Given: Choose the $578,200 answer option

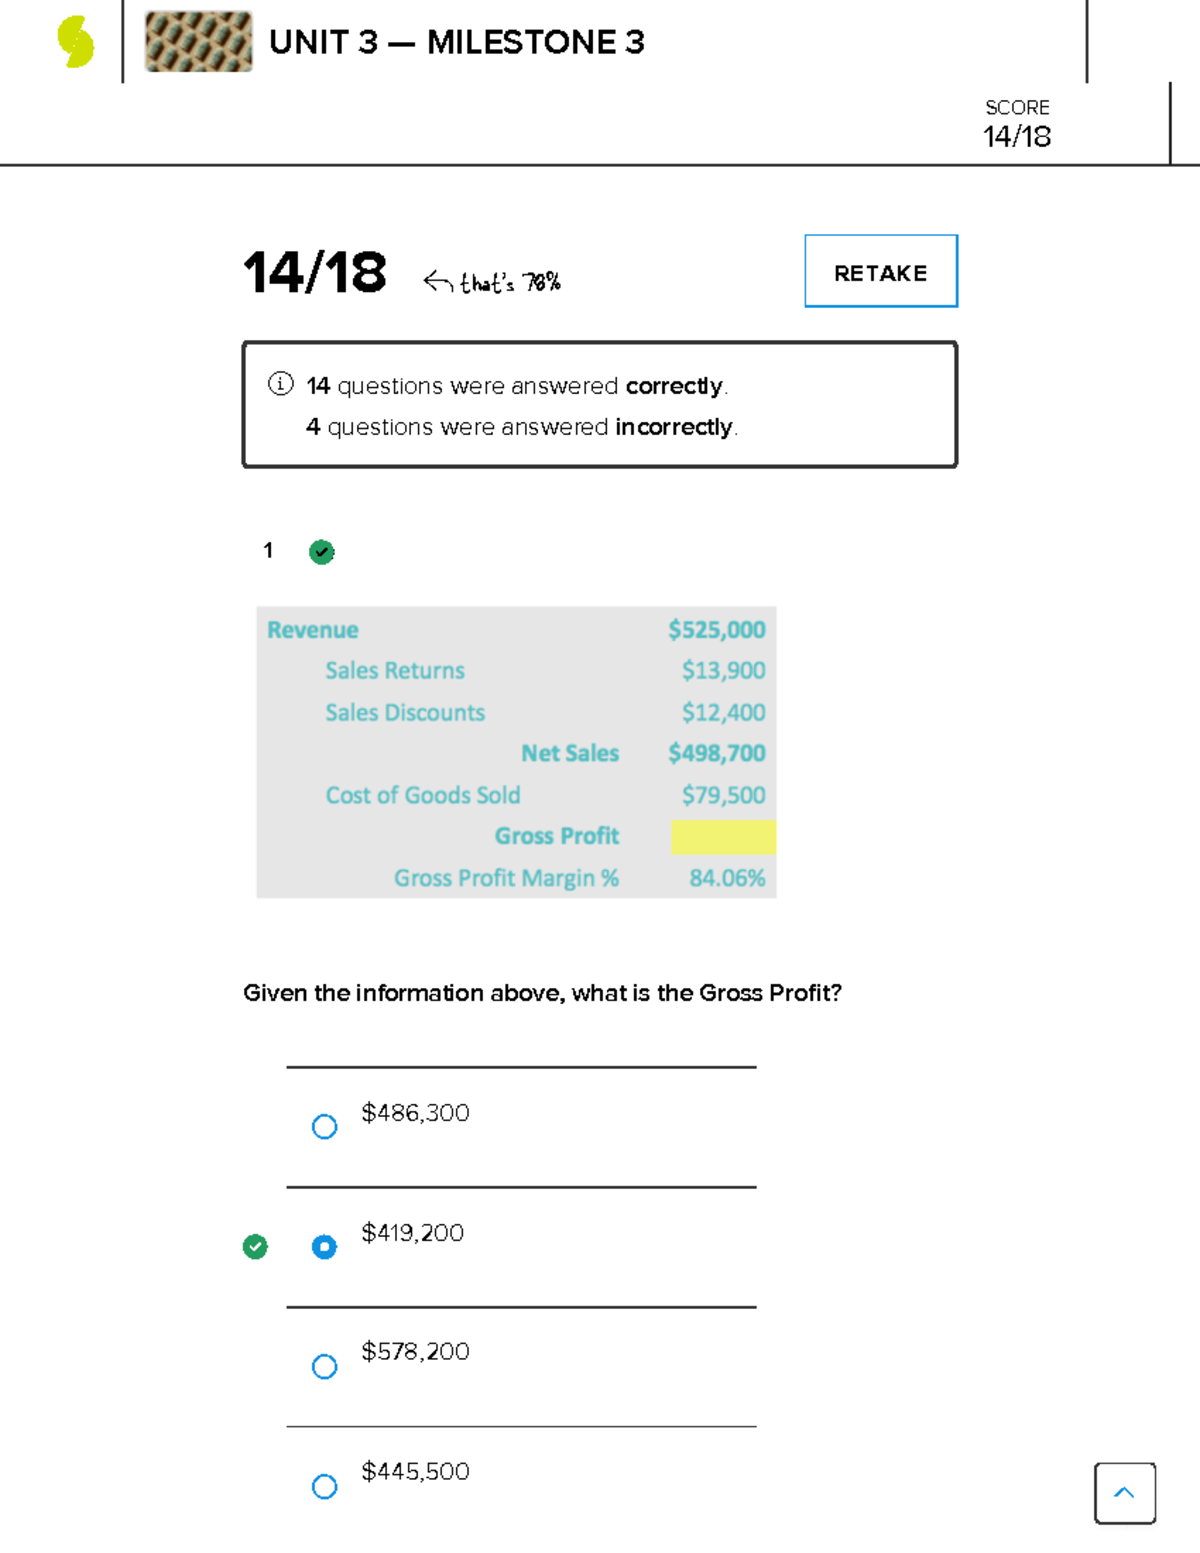Looking at the screenshot, I should (x=324, y=1366).
